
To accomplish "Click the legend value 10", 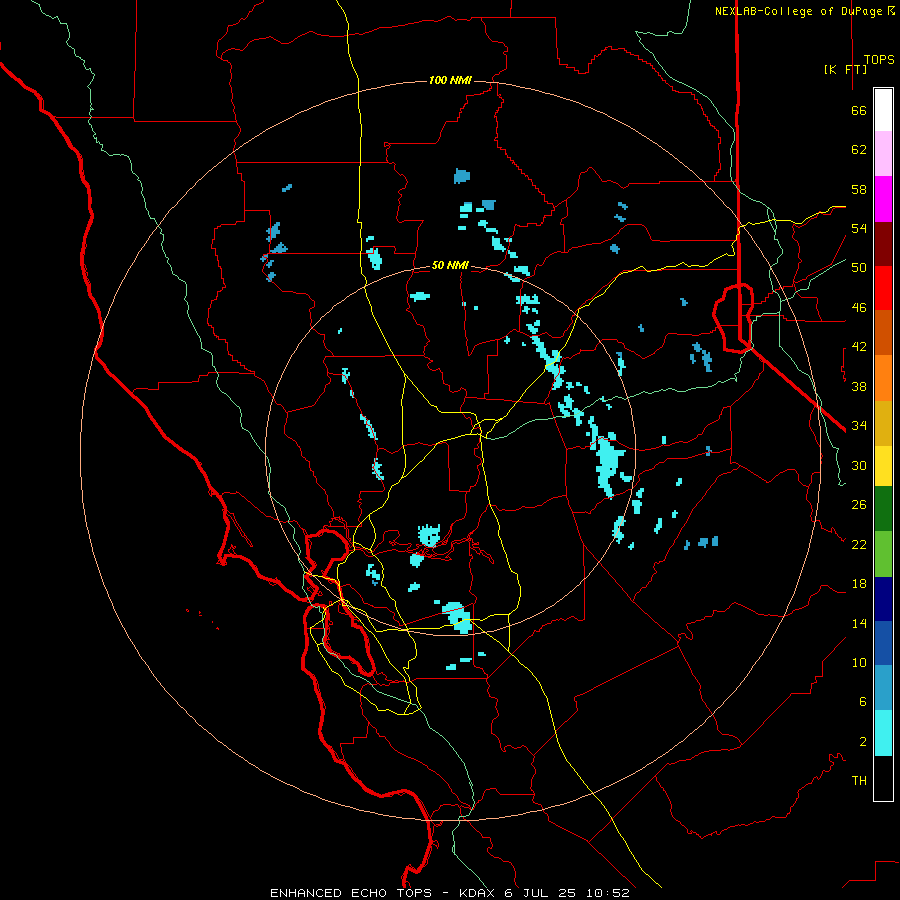I will pos(859,662).
